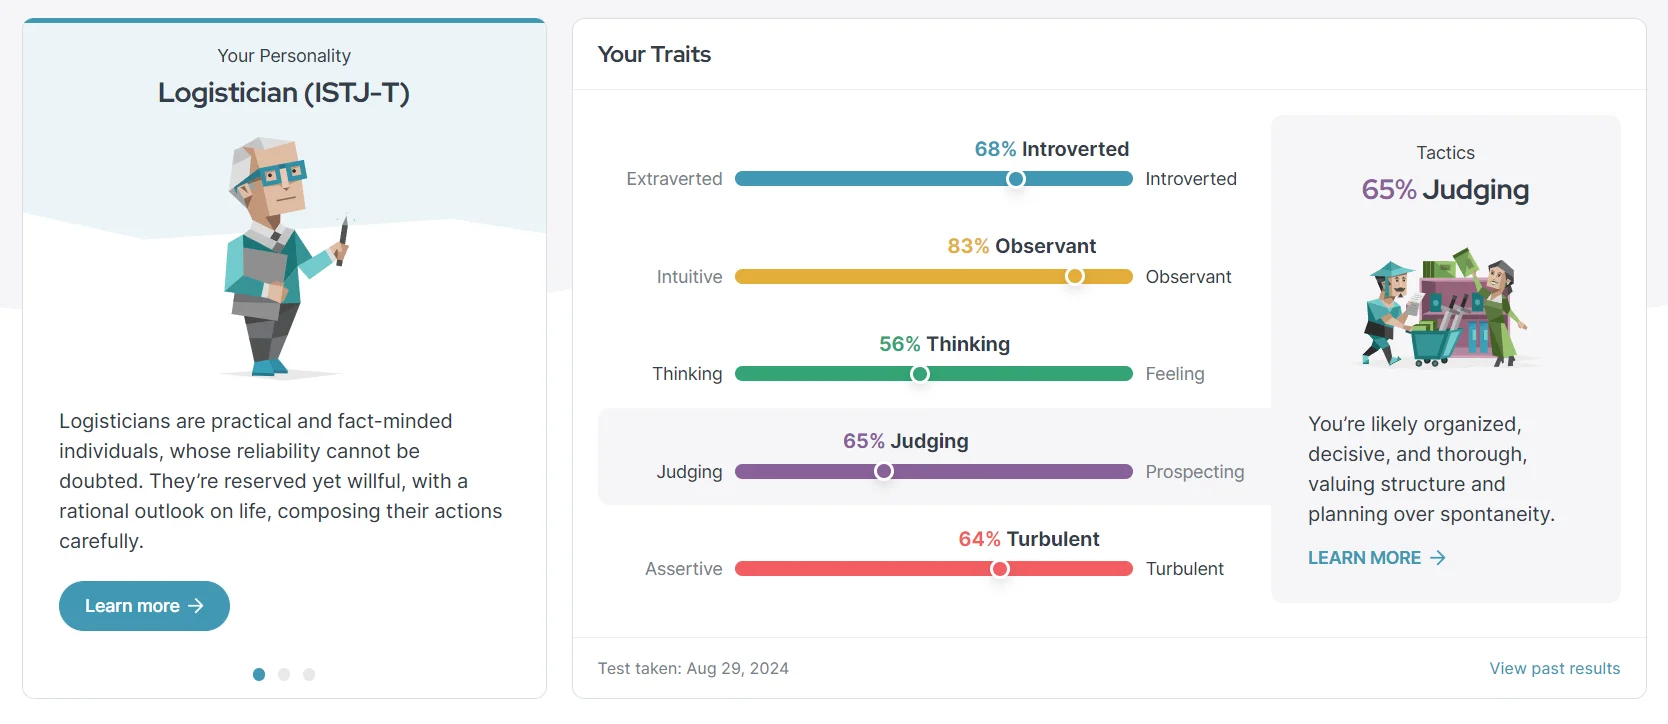Click the Introverted trait slider handle
The height and width of the screenshot is (724, 1668).
tap(1016, 179)
